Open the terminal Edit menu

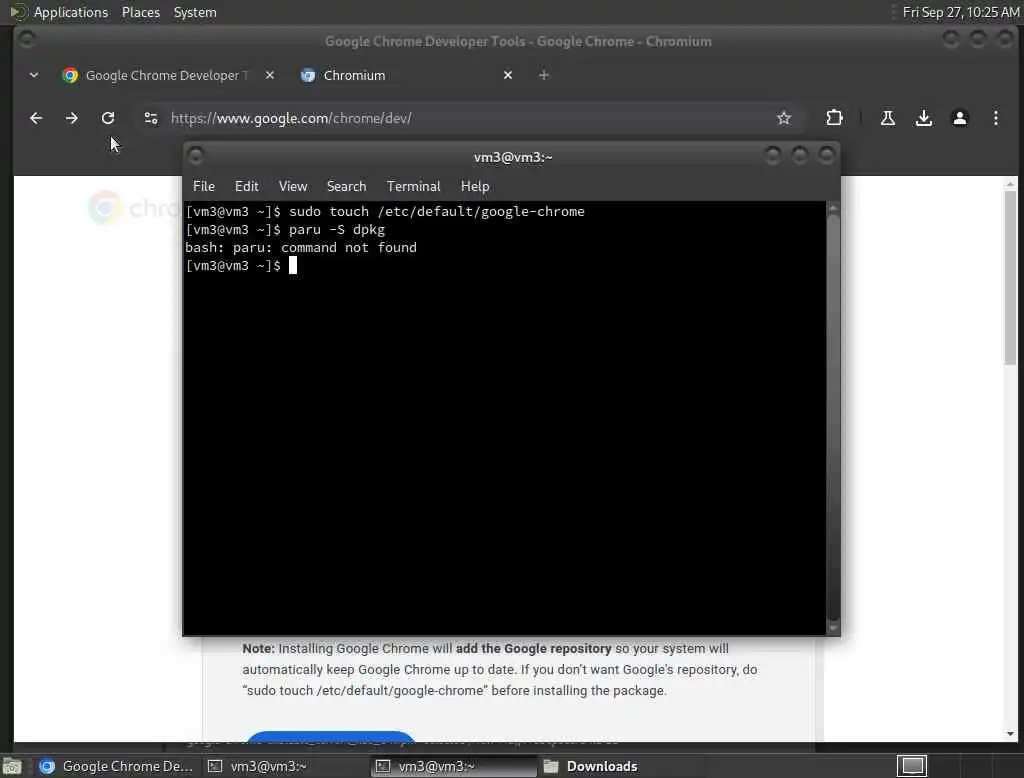pyautogui.click(x=246, y=186)
